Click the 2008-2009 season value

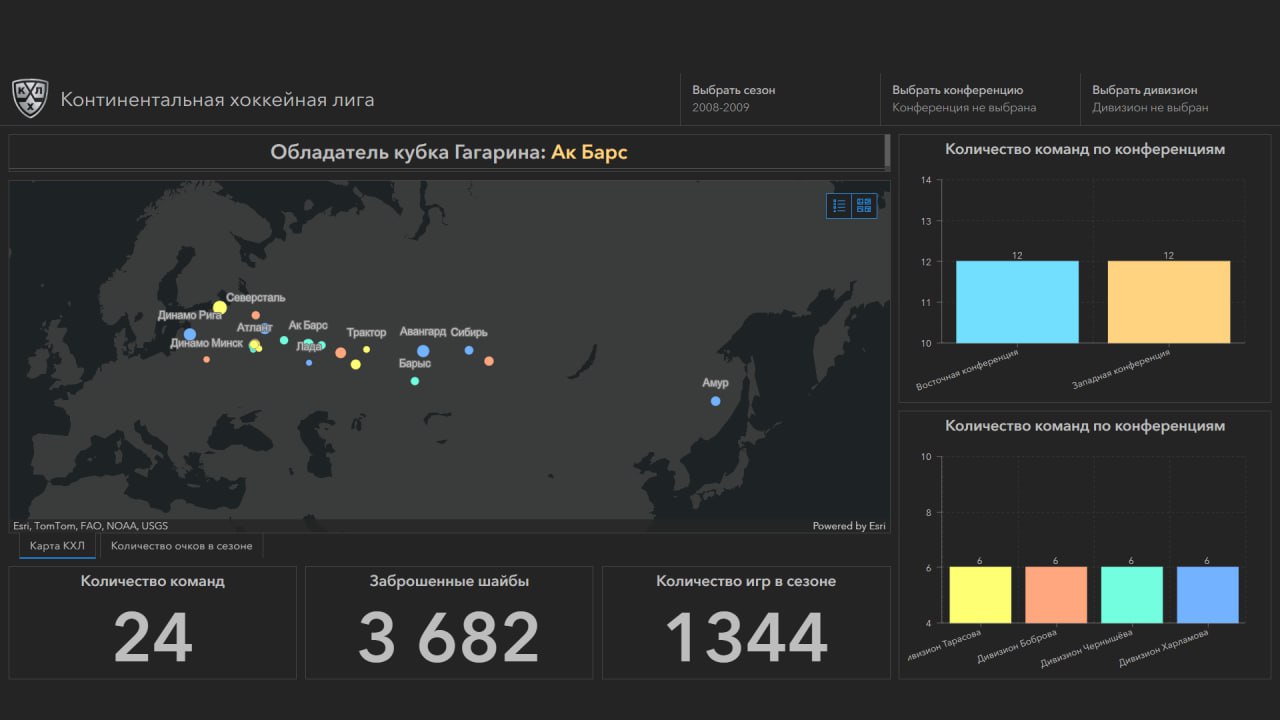[x=721, y=107]
